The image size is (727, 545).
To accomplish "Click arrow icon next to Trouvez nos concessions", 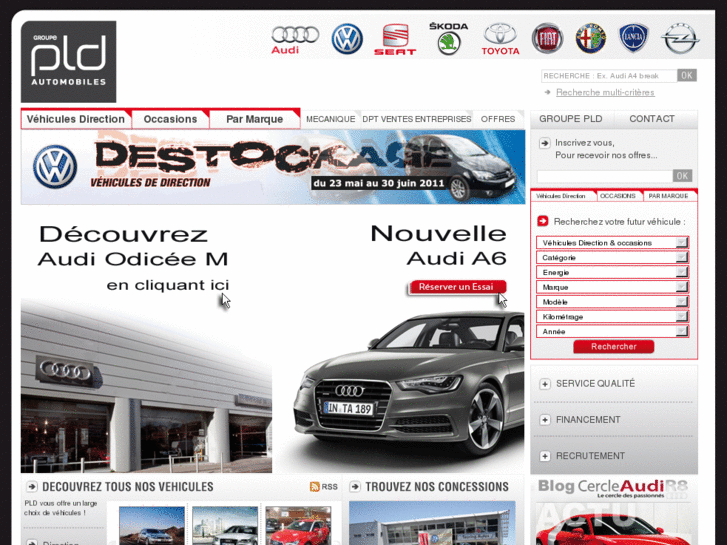I will tap(355, 487).
